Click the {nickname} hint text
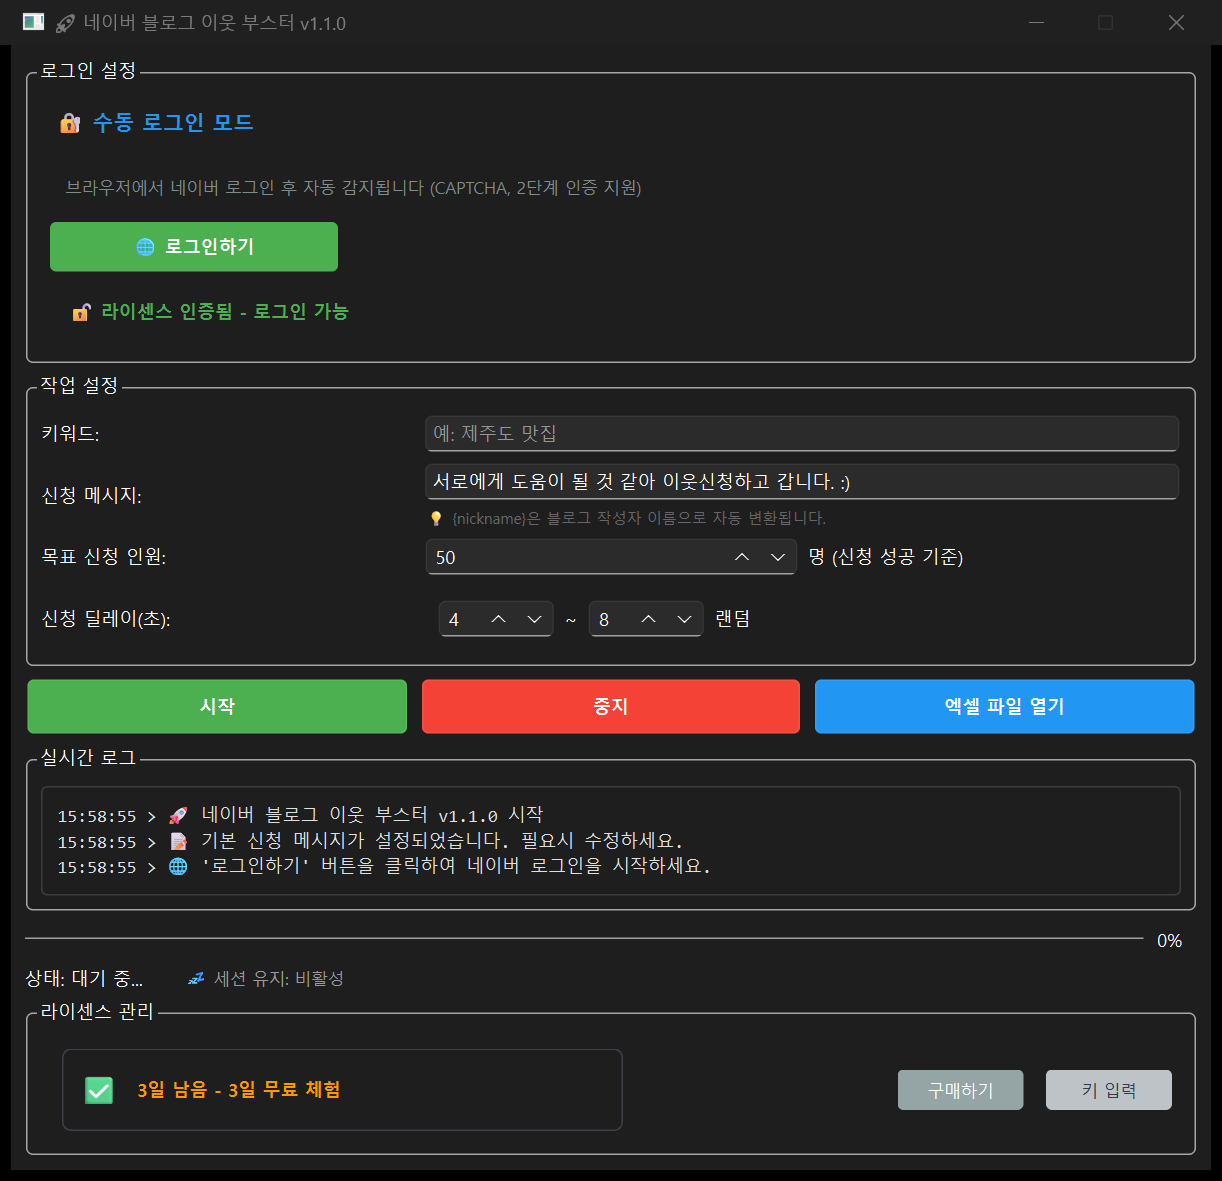Image resolution: width=1222 pixels, height=1181 pixels. click(639, 518)
